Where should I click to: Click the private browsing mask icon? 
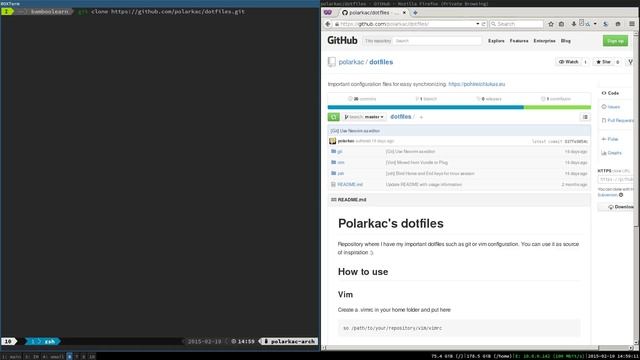click(x=328, y=13)
